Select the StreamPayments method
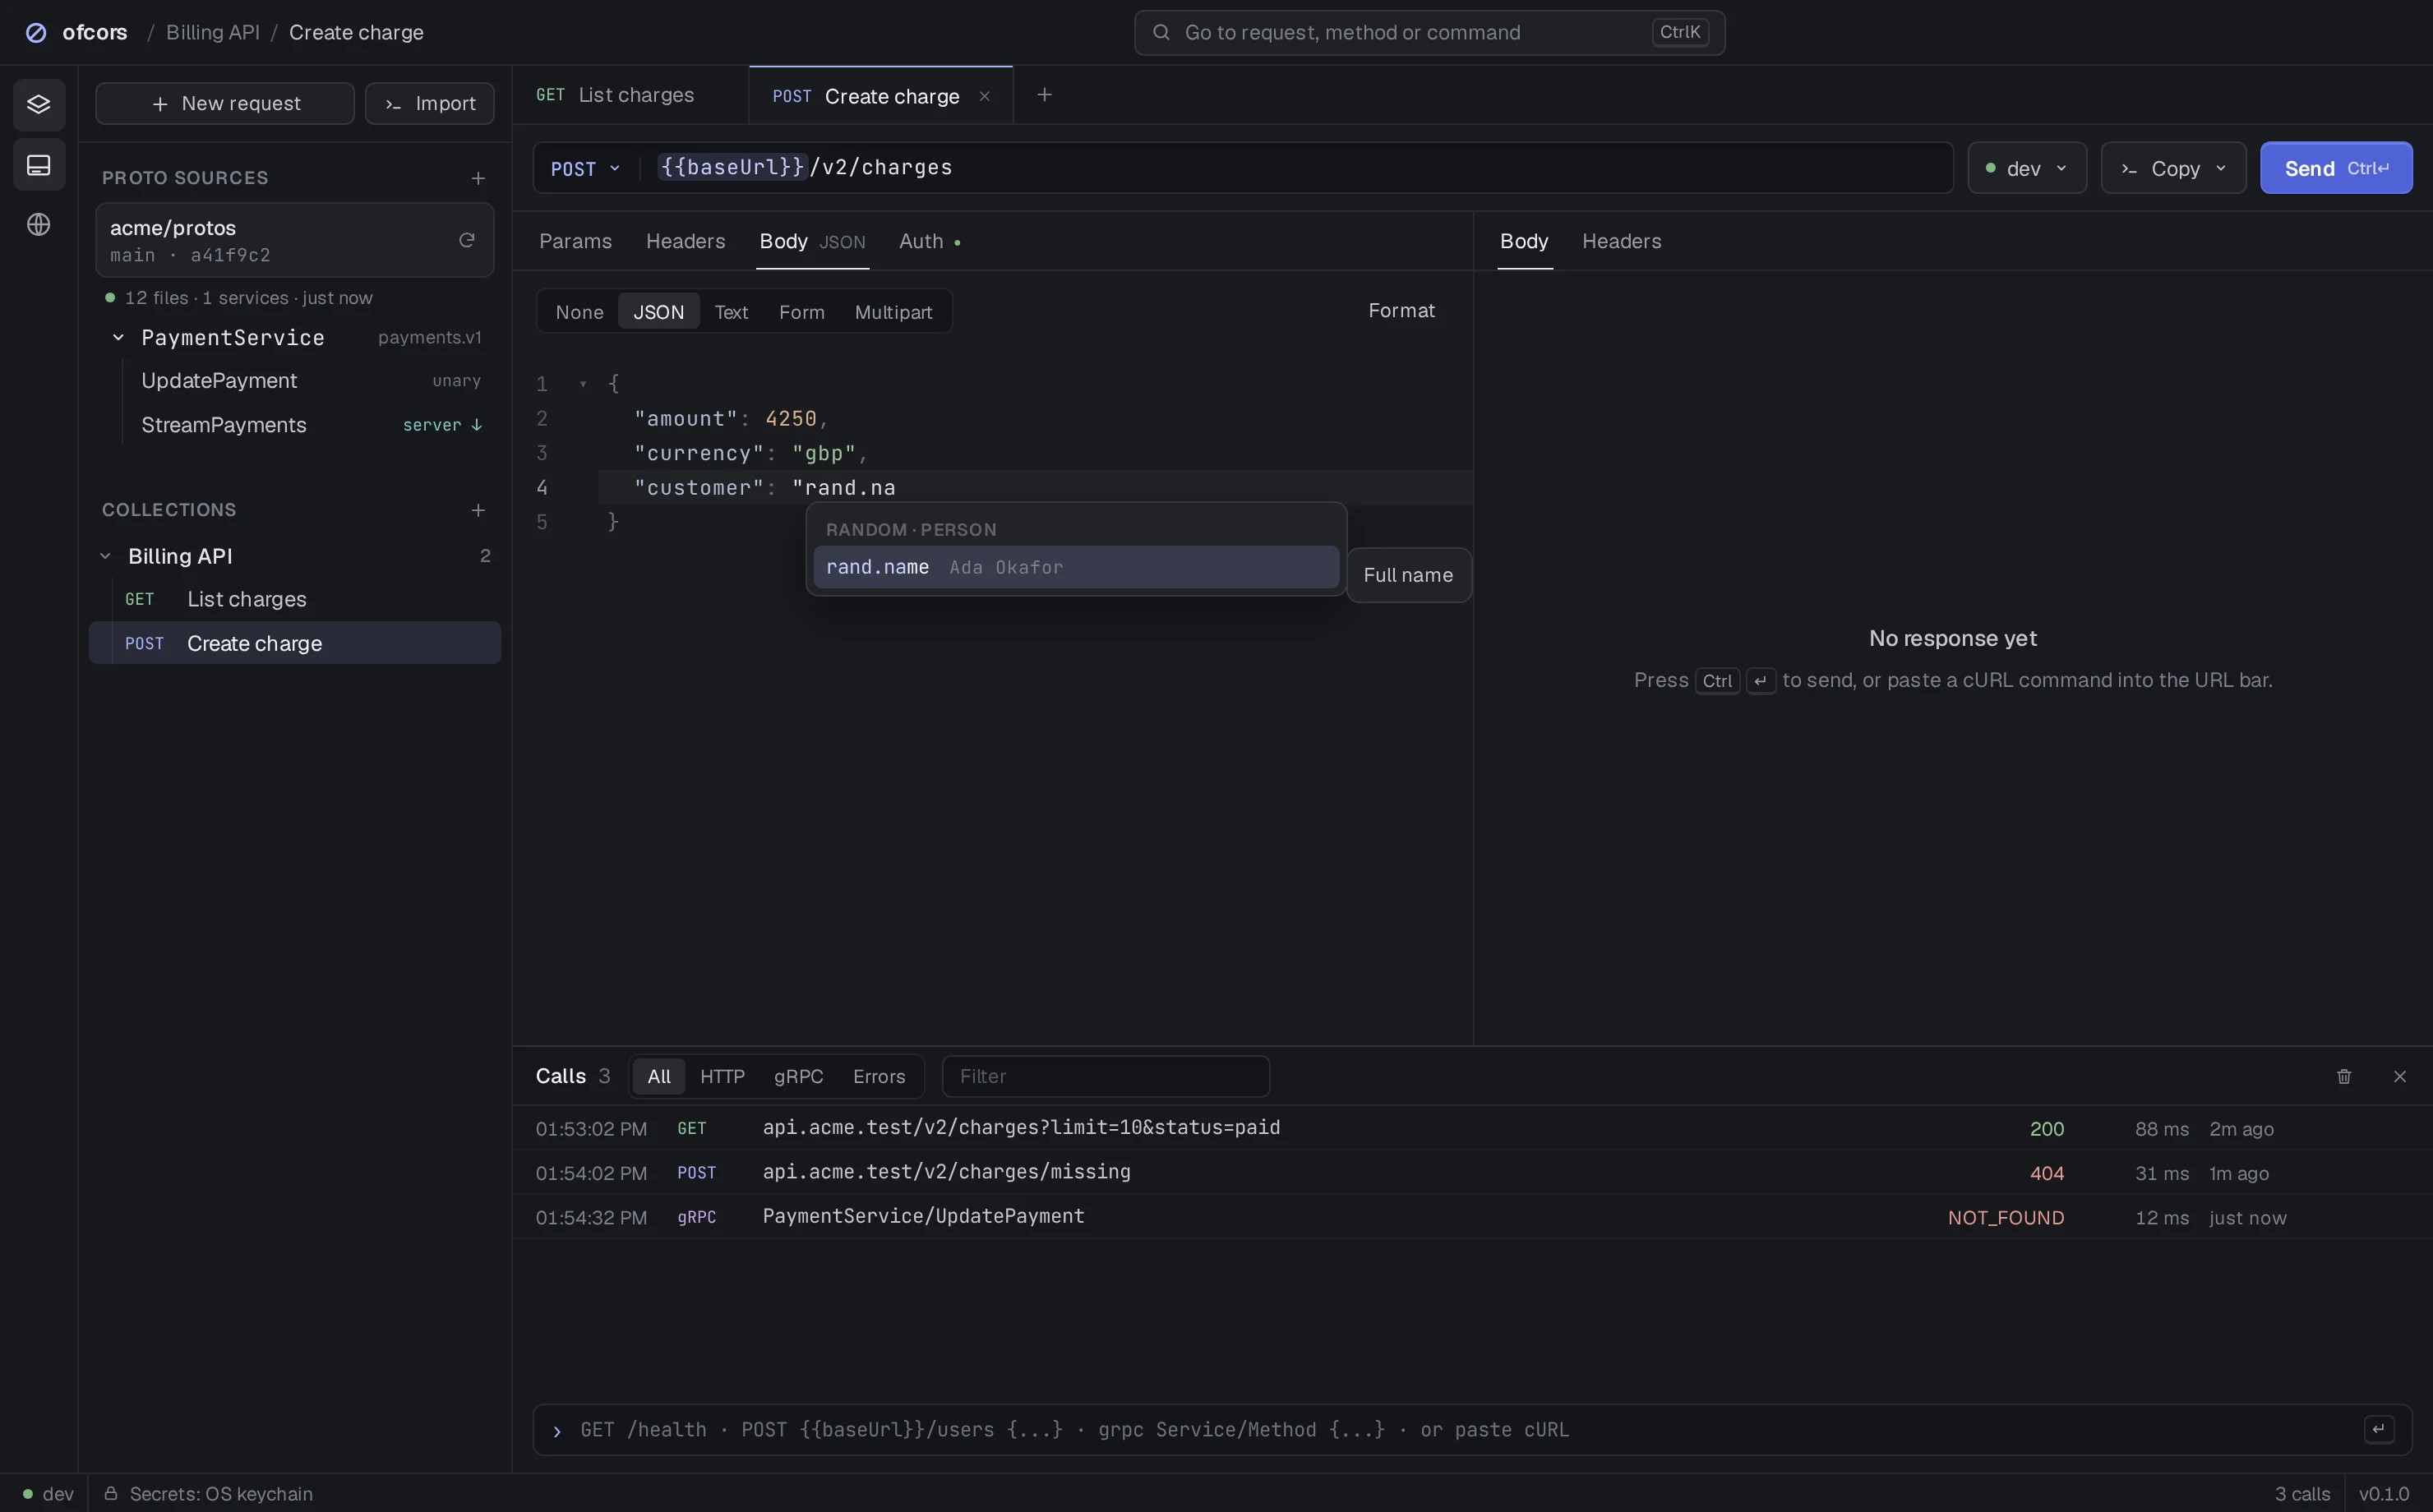This screenshot has height=1512, width=2433. point(307,425)
